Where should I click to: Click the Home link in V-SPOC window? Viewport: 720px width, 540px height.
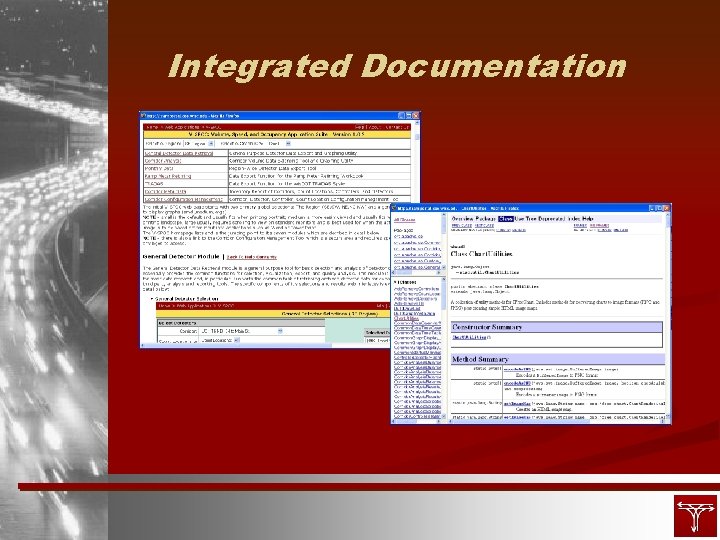[x=152, y=127]
